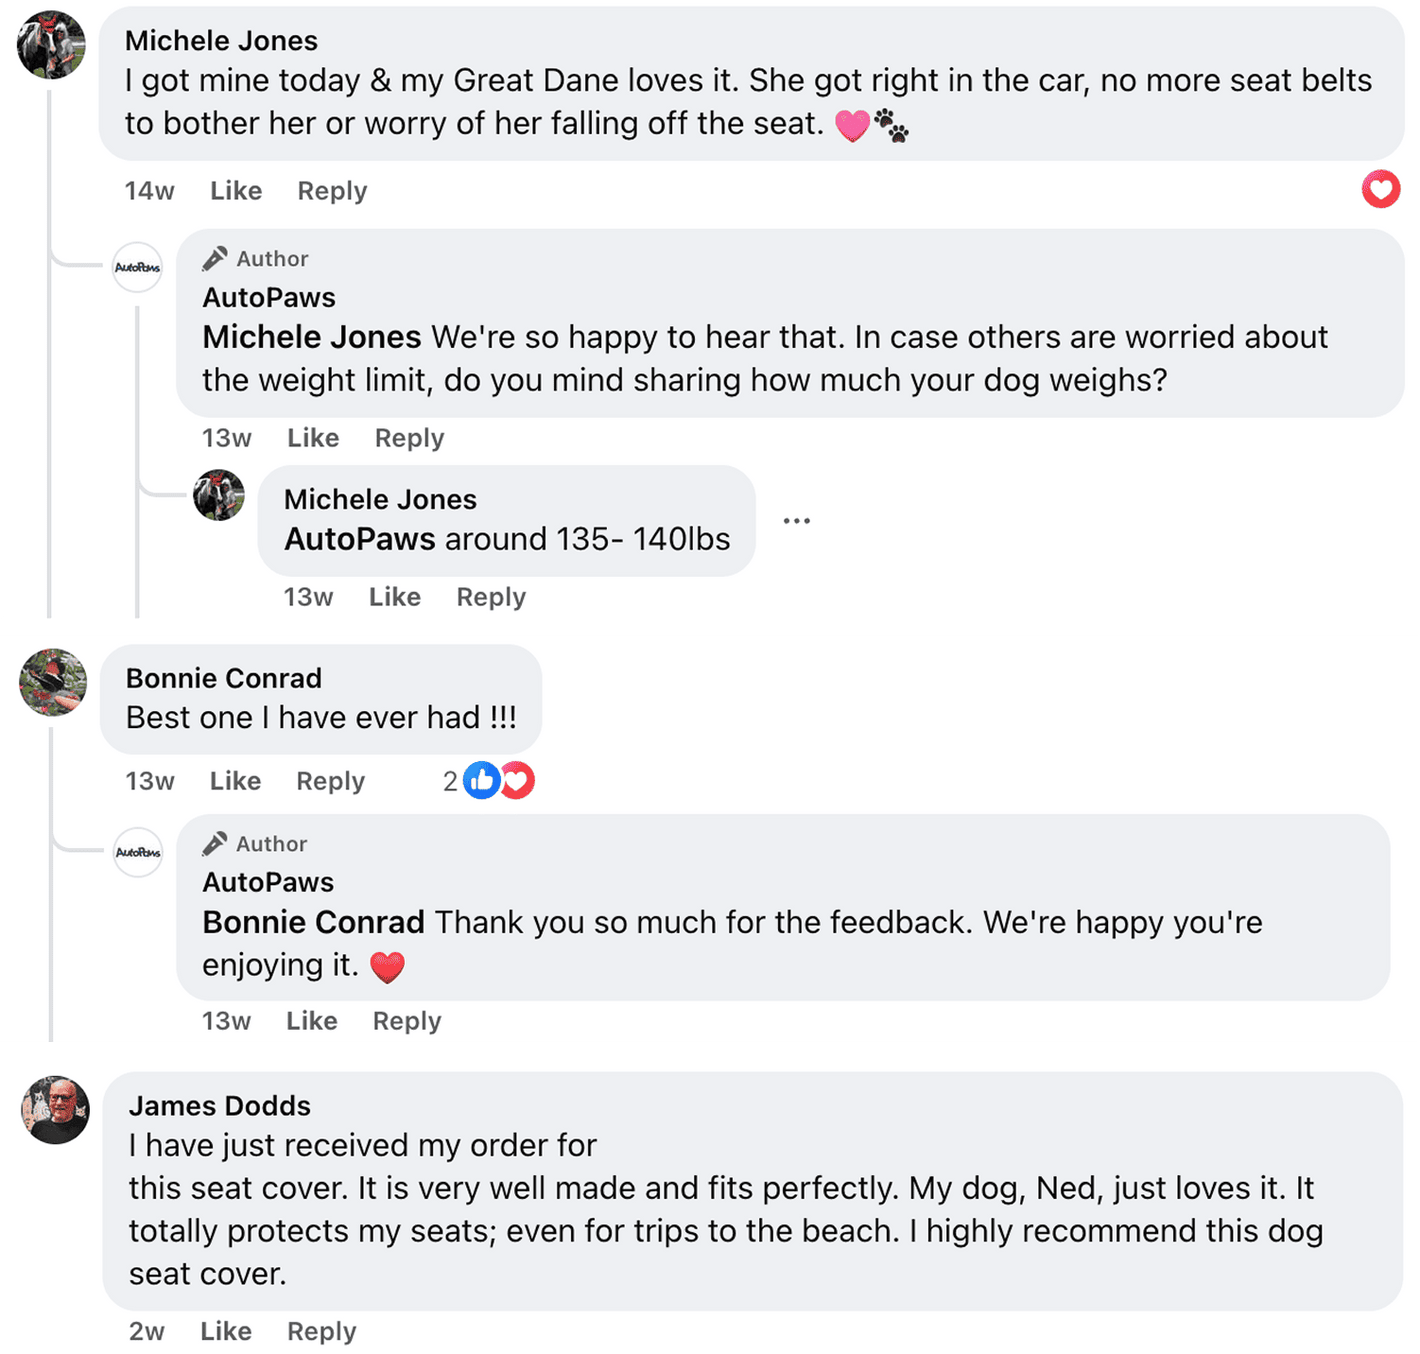This screenshot has height=1354, width=1420.
Task: Click Michele Jones's top comment profile picture
Action: click(51, 45)
